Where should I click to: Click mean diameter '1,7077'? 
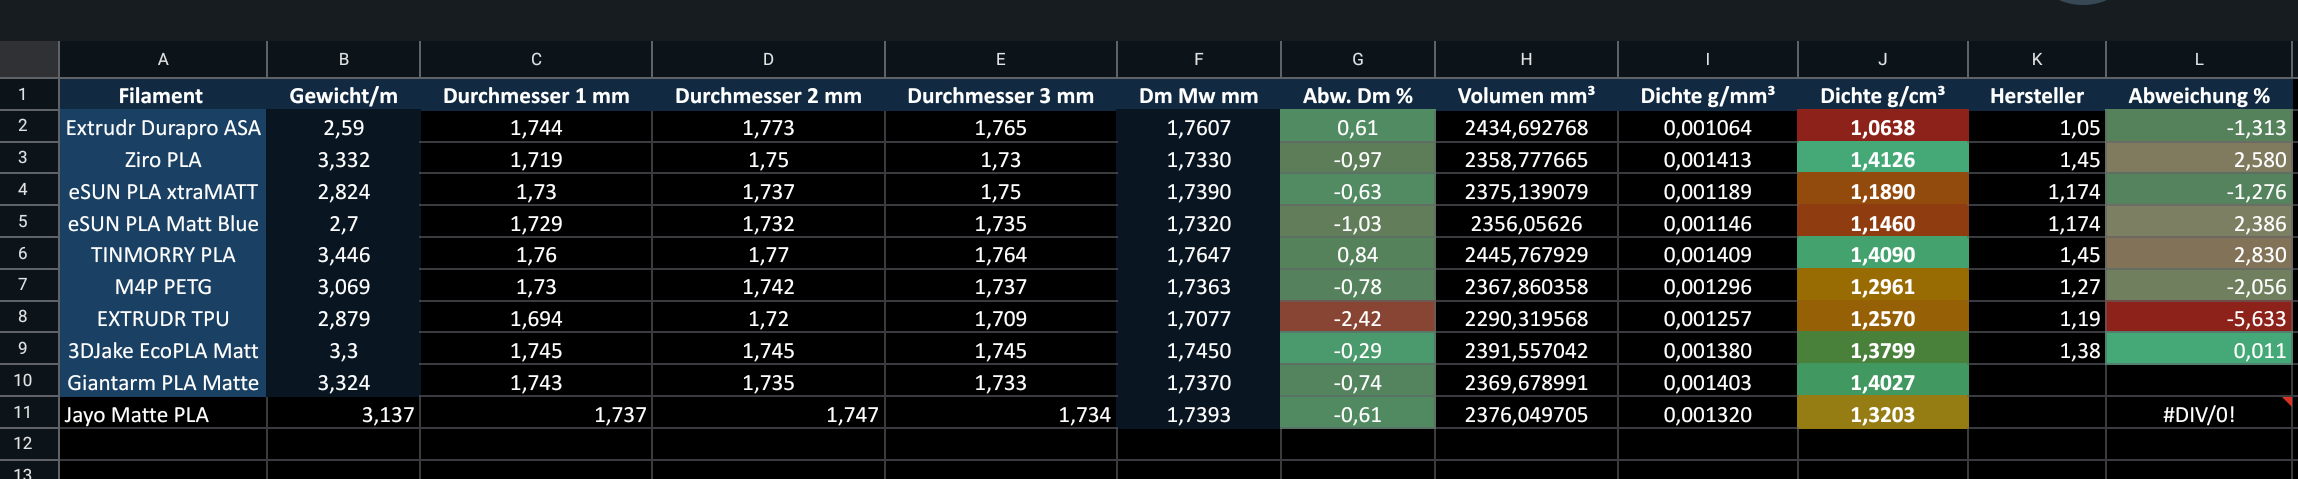[x=1198, y=318]
